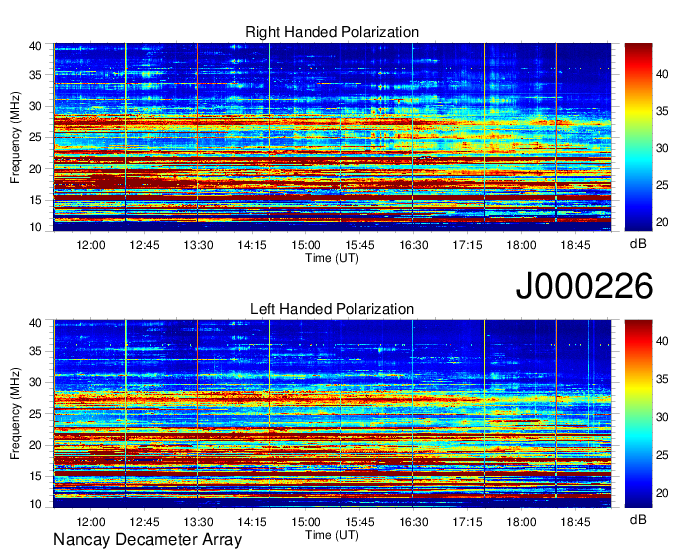Click the bottom plot's Frequency (MHz) axis label

tap(15, 414)
